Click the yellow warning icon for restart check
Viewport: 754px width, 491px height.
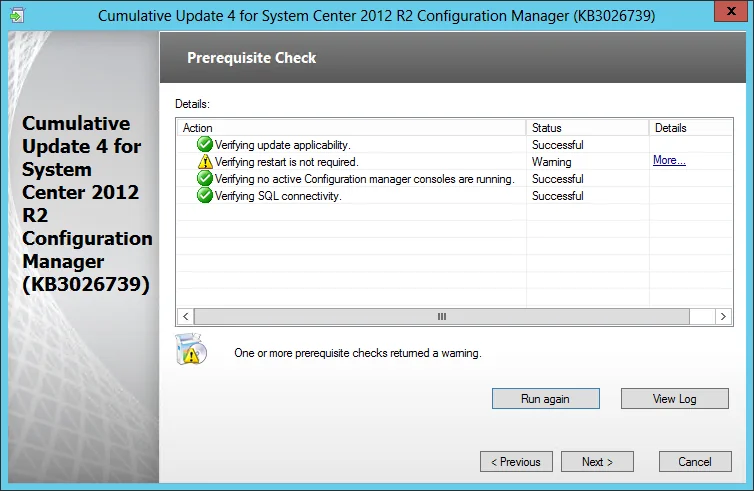205,162
